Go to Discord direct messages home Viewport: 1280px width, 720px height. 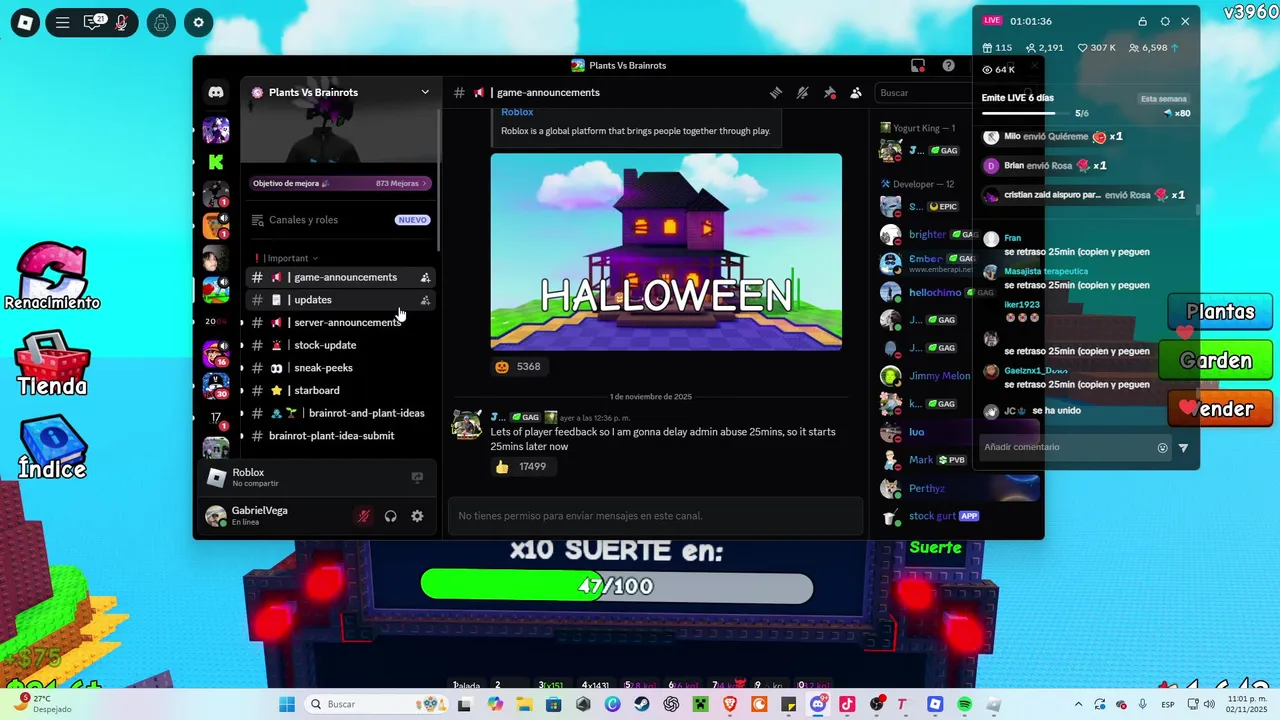coord(216,92)
